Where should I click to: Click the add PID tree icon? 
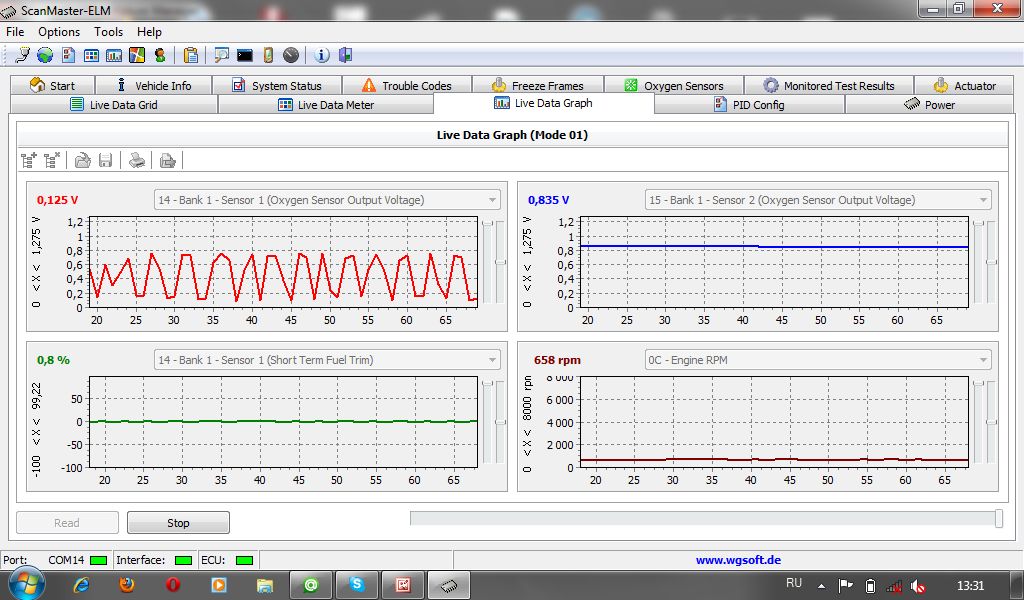[29, 160]
